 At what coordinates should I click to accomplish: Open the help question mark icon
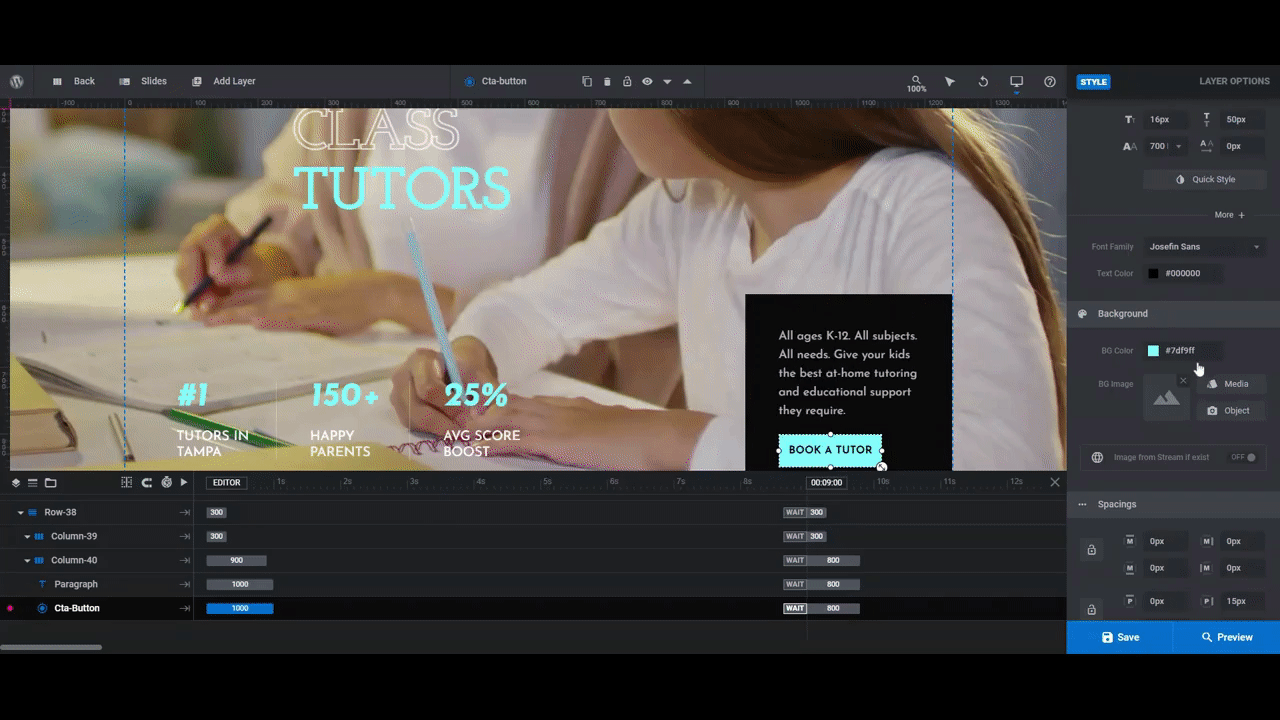1049,81
